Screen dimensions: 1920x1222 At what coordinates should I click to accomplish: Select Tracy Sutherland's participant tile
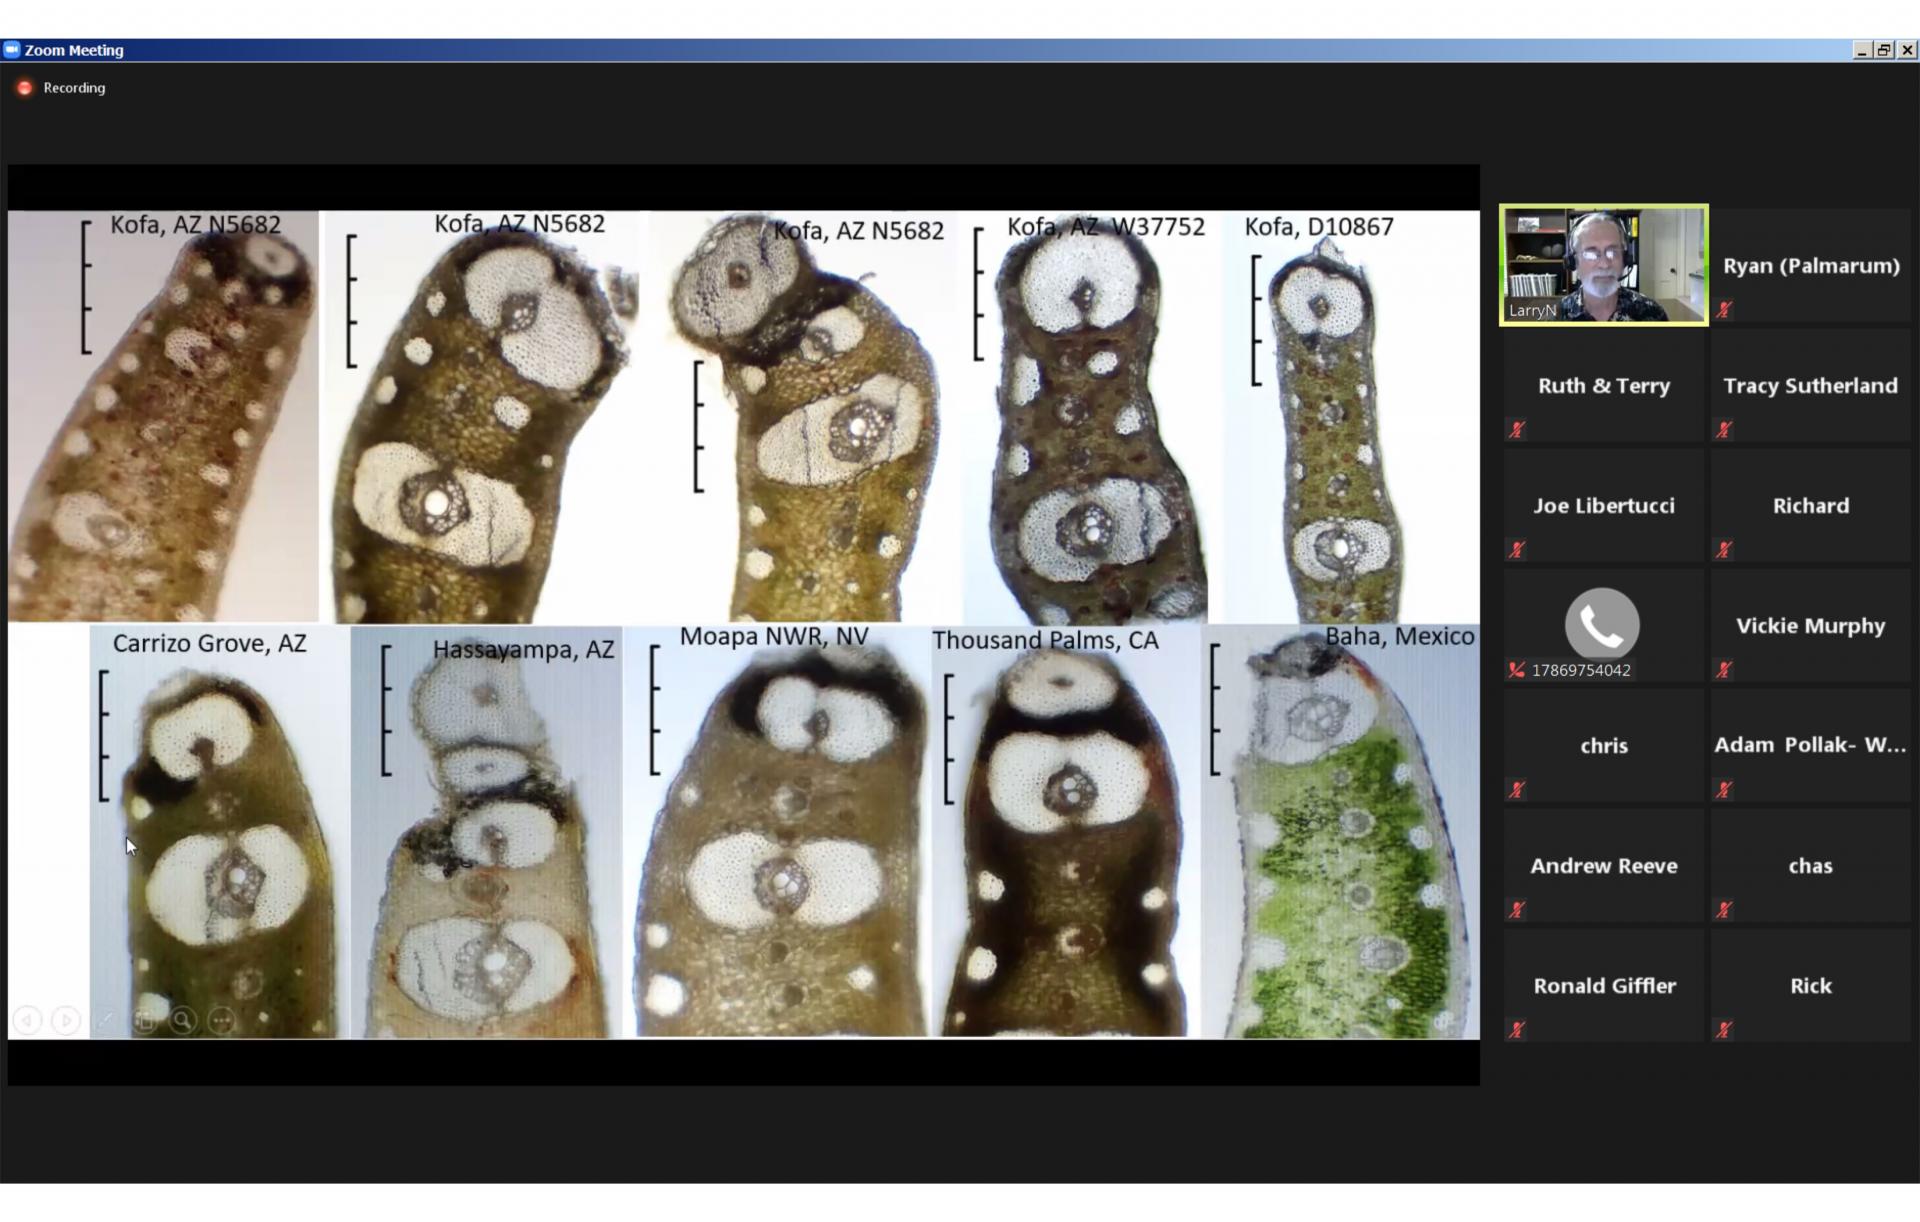(1810, 385)
